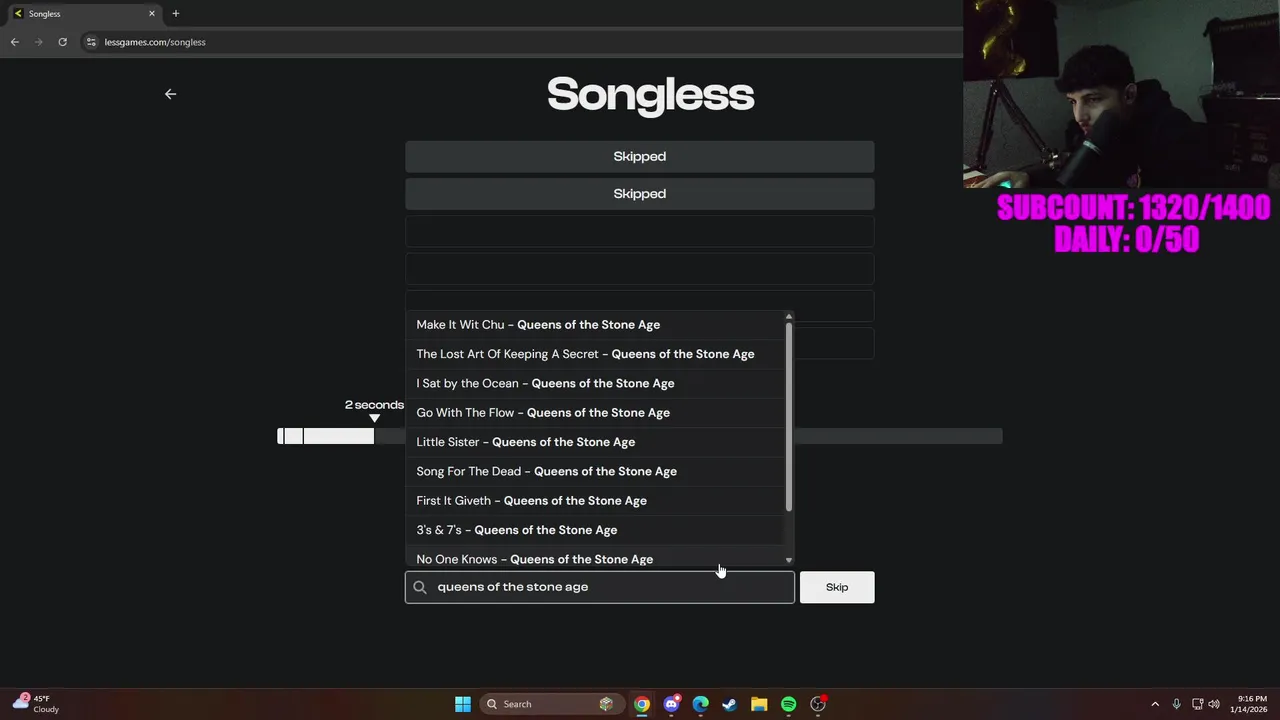Click the audio progress bar filled segment
Screen dimensions: 1280x720
[x=326, y=436]
